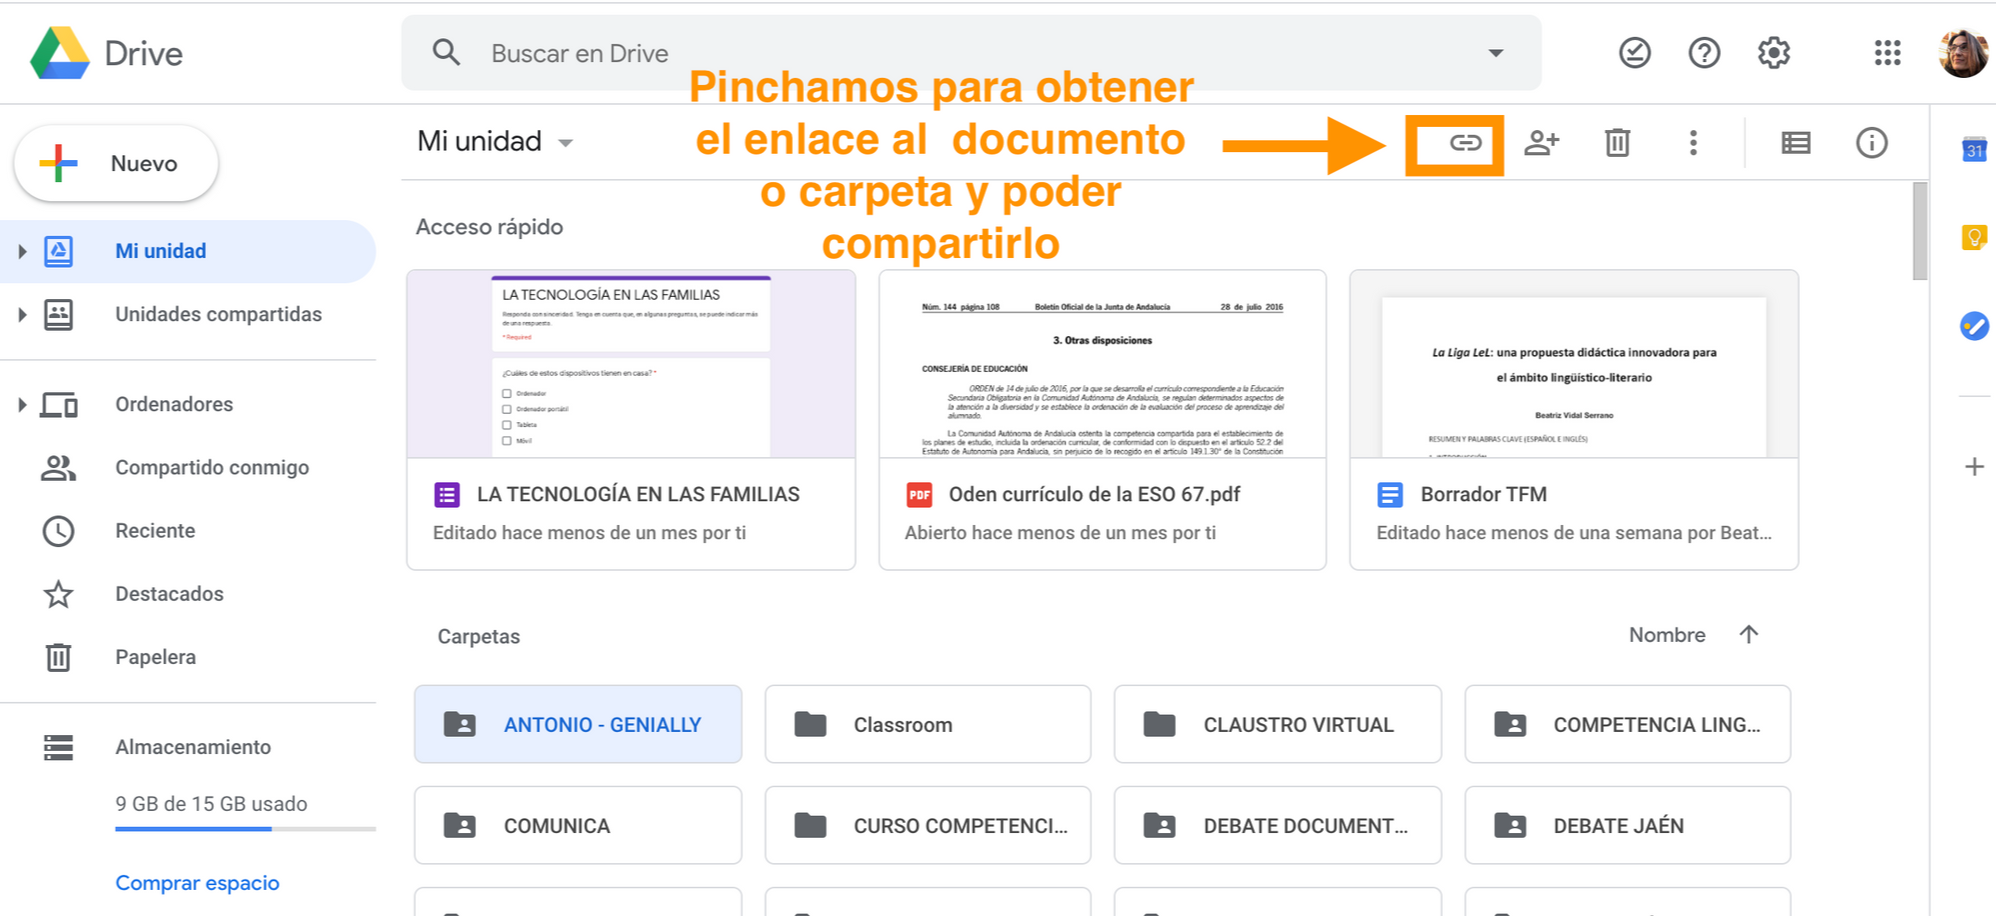Open the Google apps grid
The width and height of the screenshot is (1996, 916).
pos(1887,53)
